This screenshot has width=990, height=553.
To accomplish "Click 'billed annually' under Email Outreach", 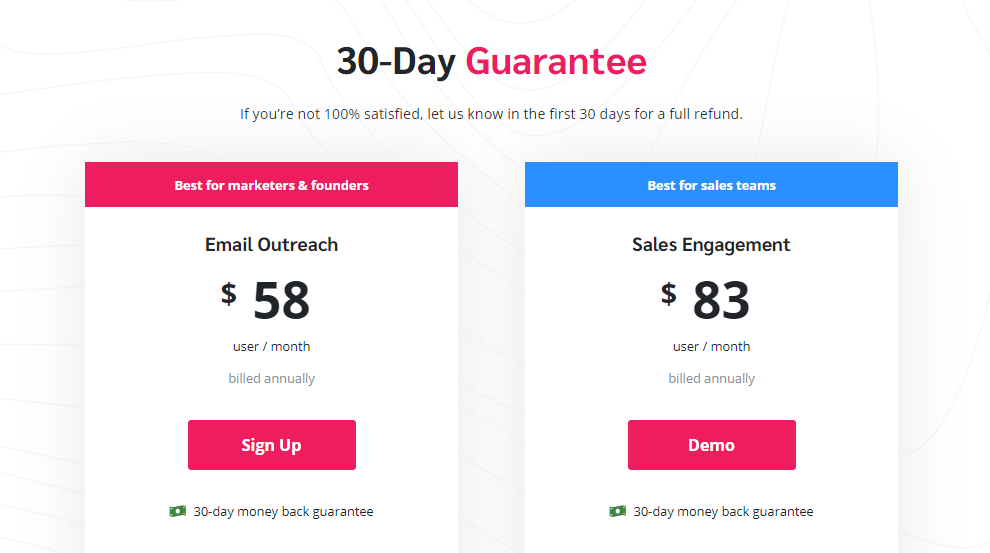I will click(271, 378).
